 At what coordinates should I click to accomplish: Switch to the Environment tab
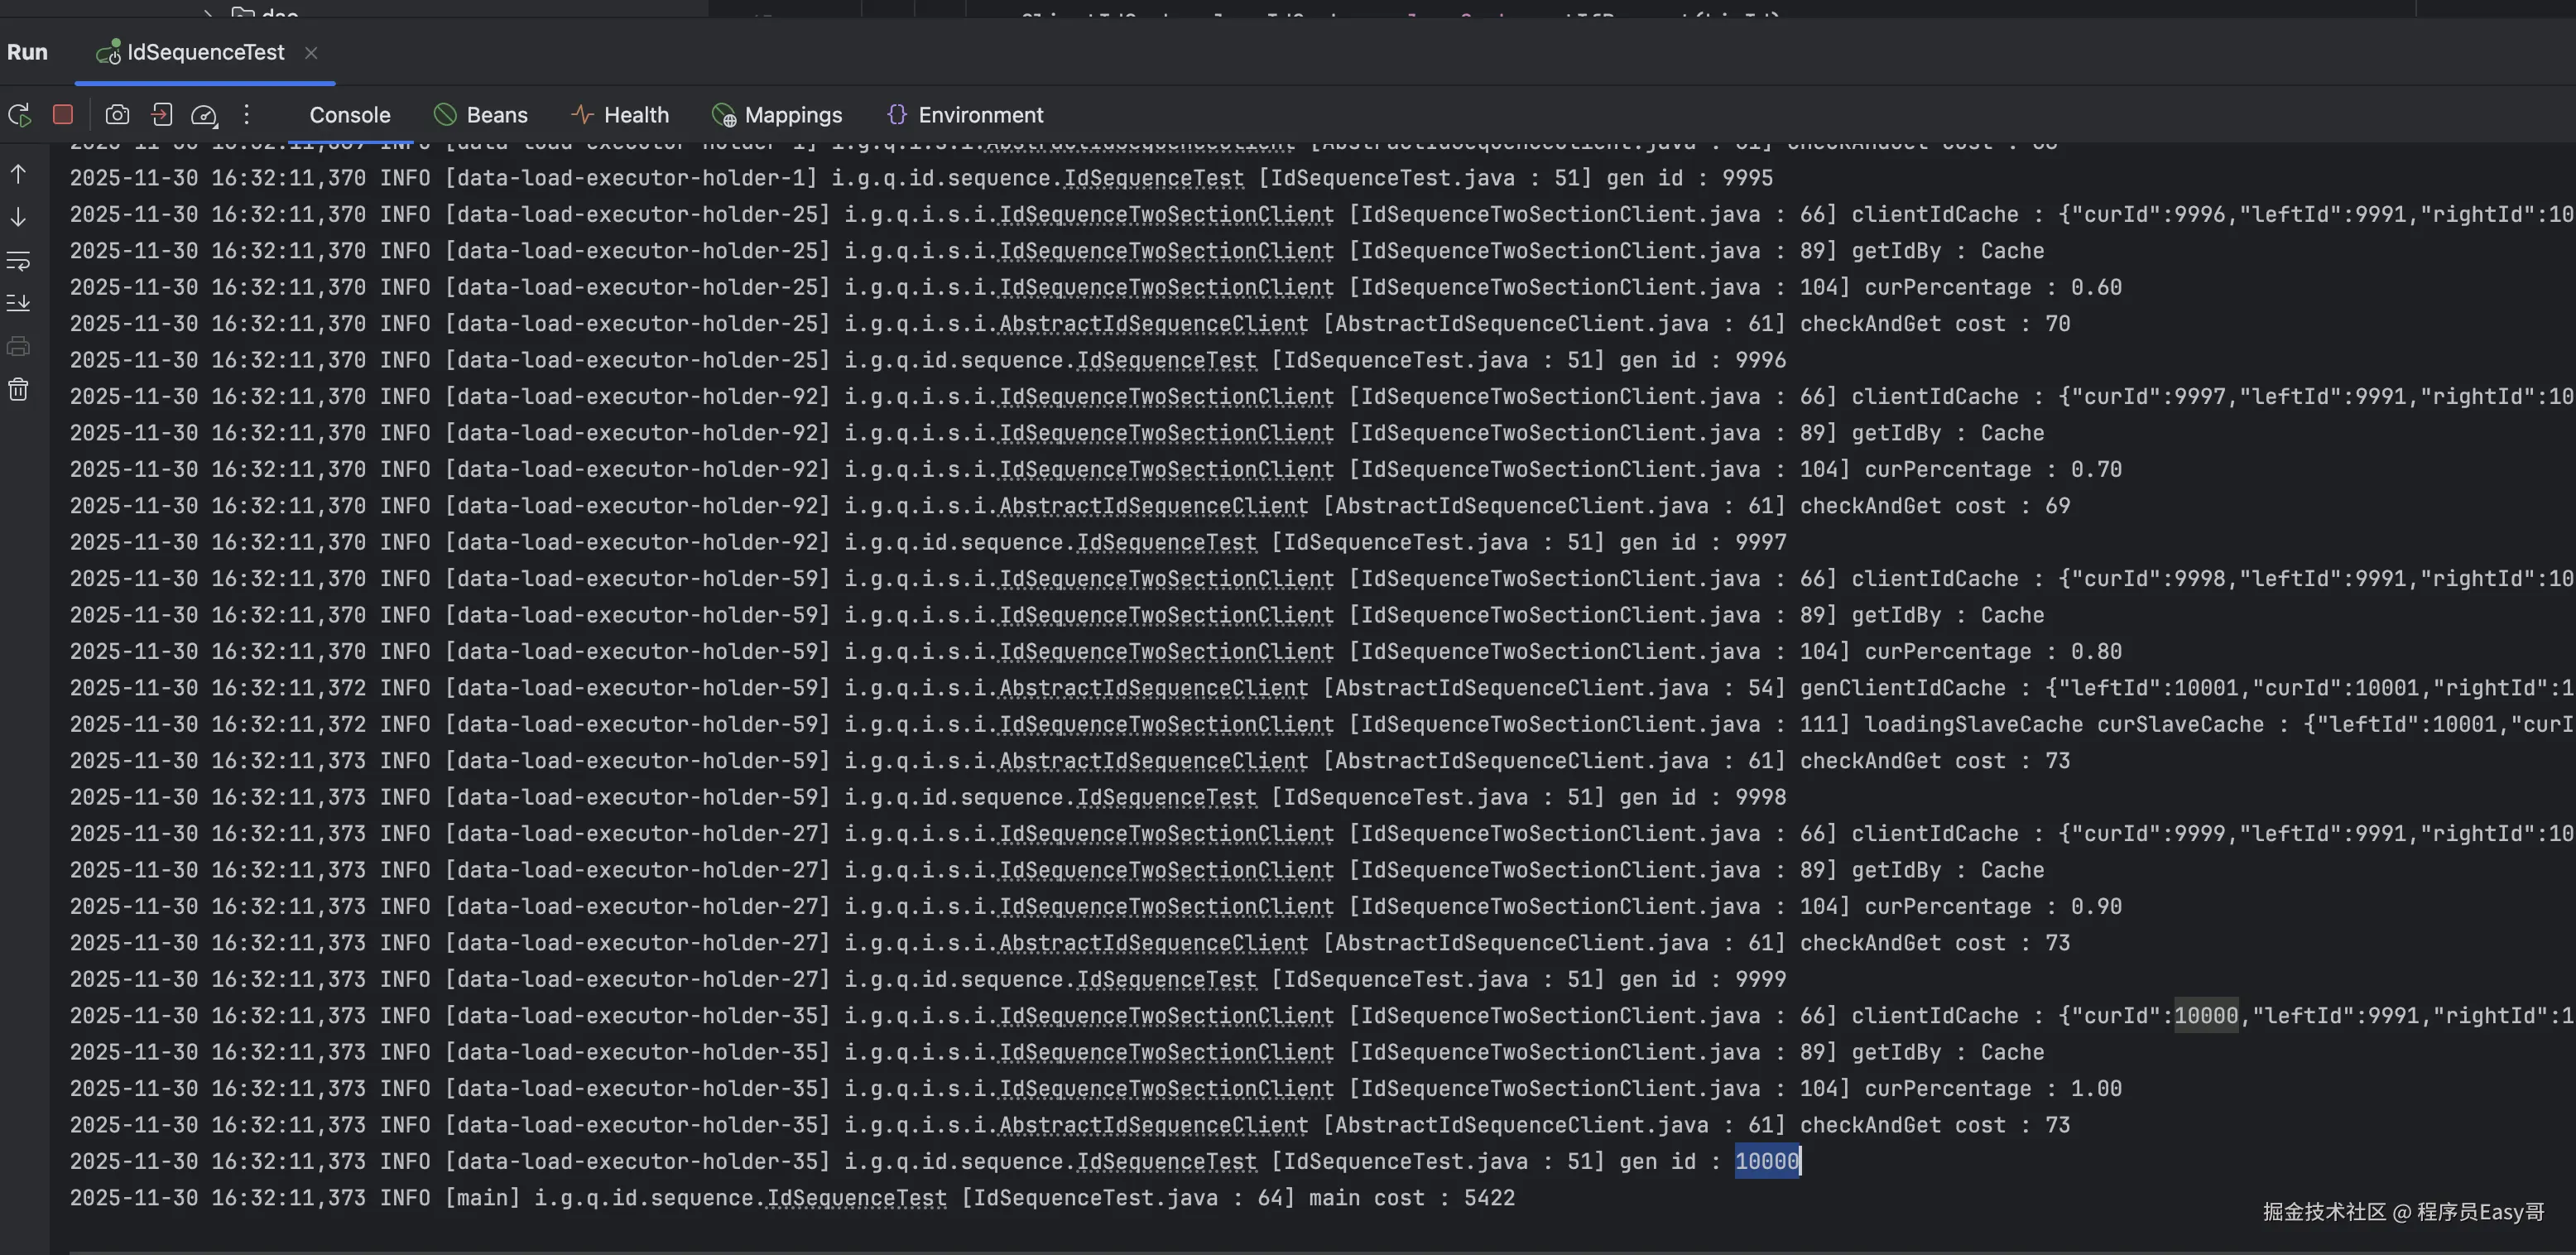tap(965, 115)
